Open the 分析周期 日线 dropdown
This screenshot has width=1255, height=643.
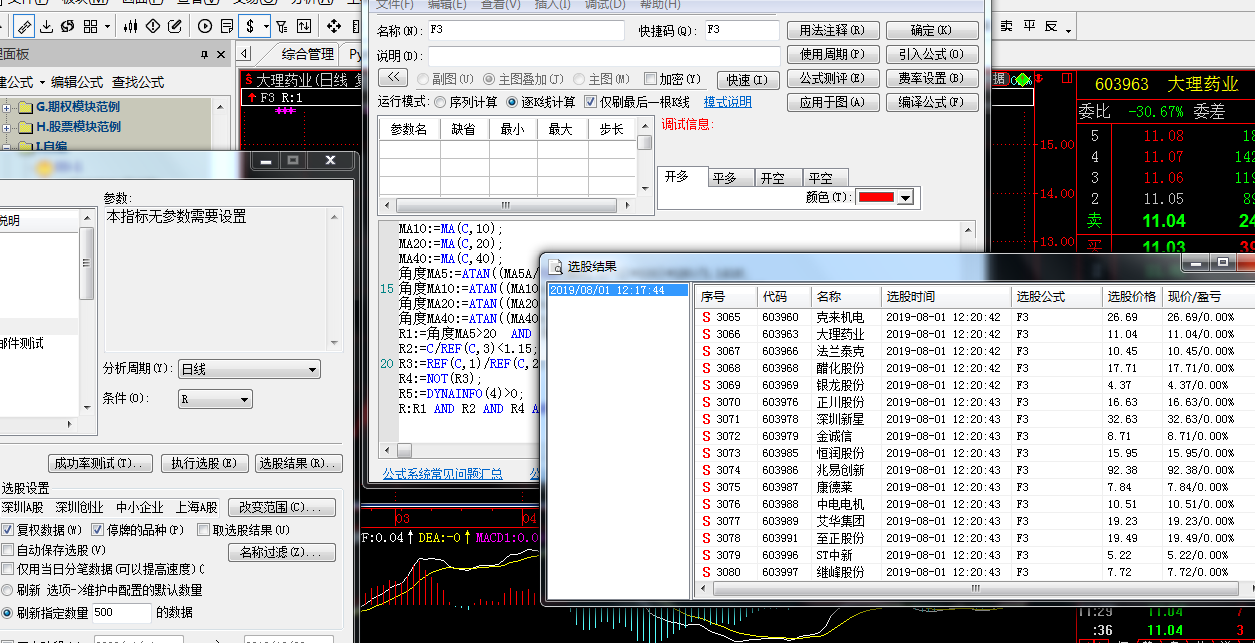[312, 369]
